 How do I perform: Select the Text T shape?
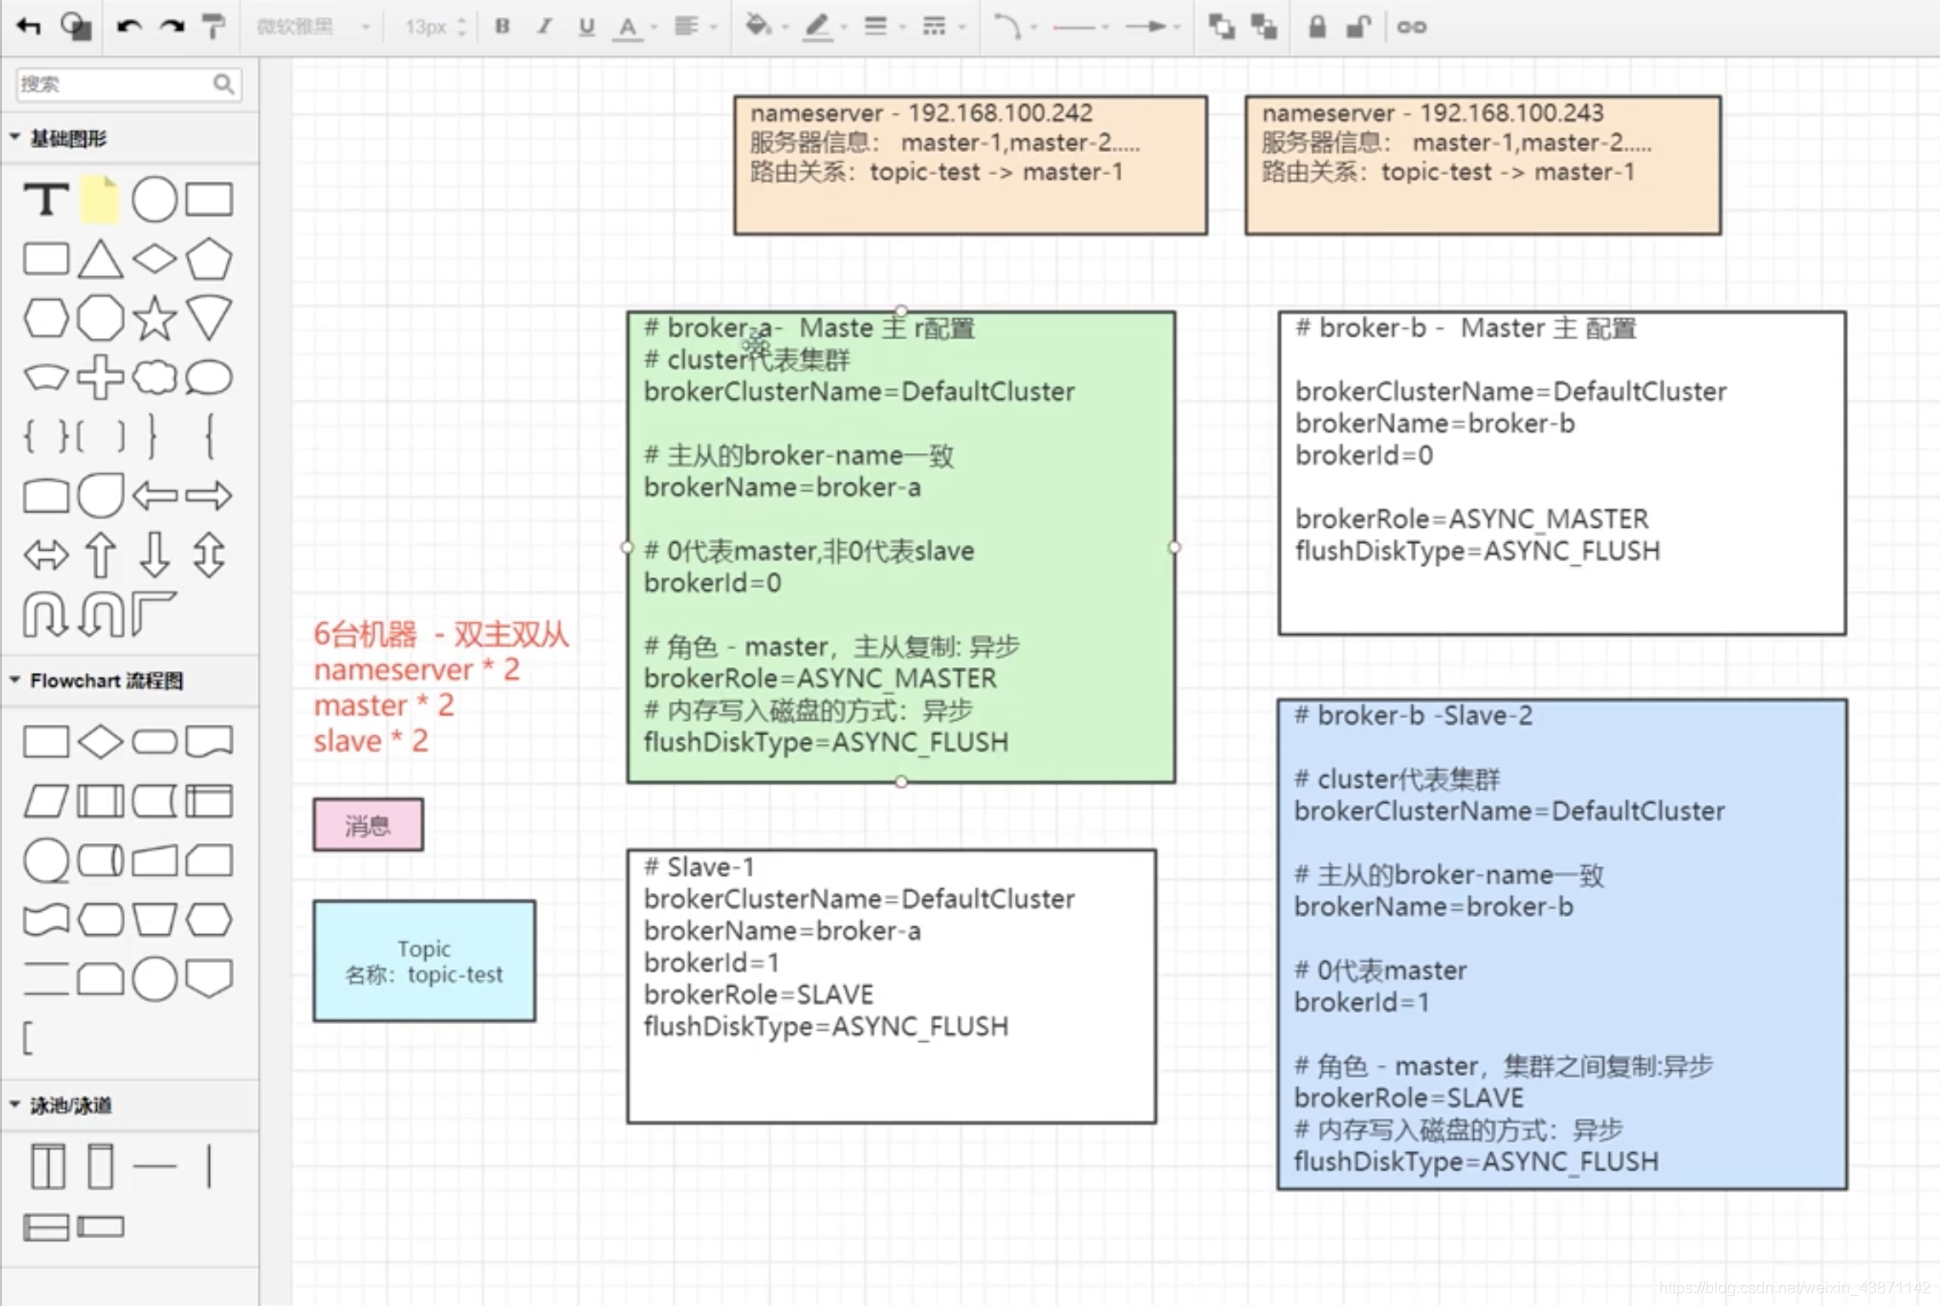coord(46,200)
